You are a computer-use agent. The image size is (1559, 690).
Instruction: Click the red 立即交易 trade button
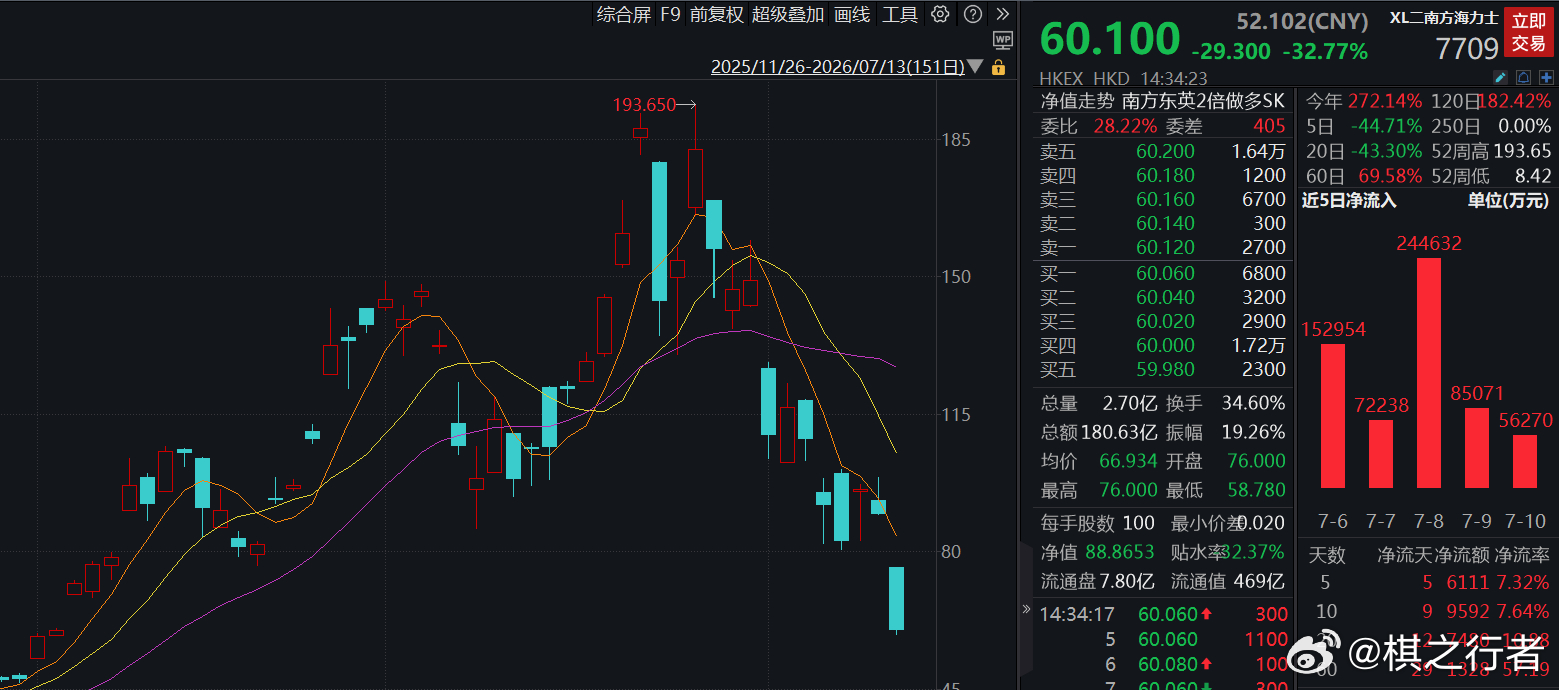click(x=1528, y=32)
